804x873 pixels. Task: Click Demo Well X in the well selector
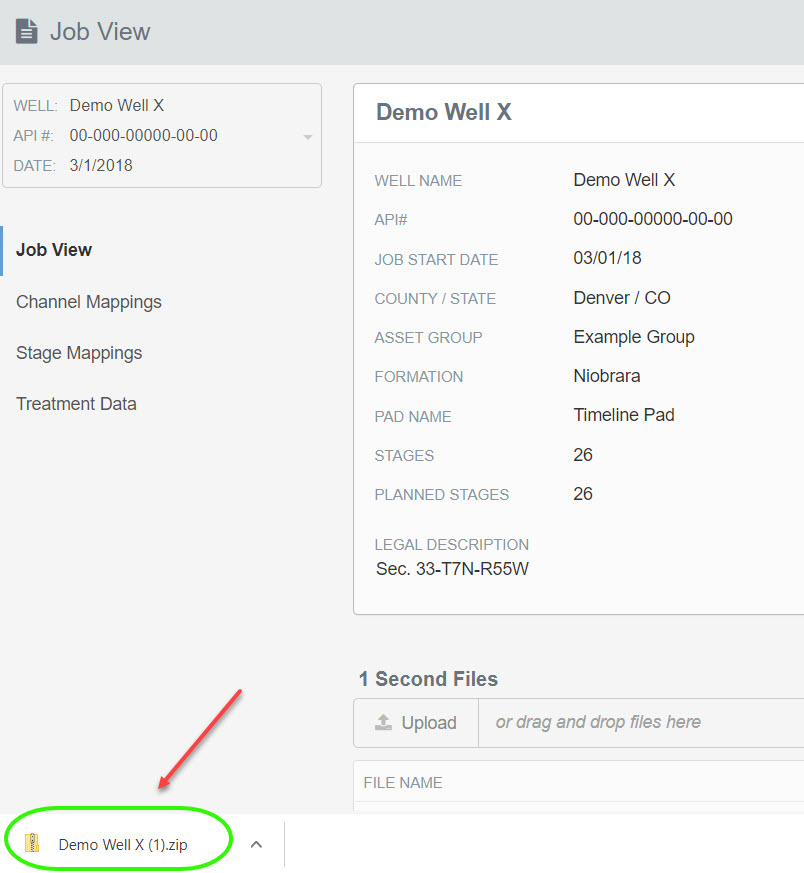(x=116, y=105)
